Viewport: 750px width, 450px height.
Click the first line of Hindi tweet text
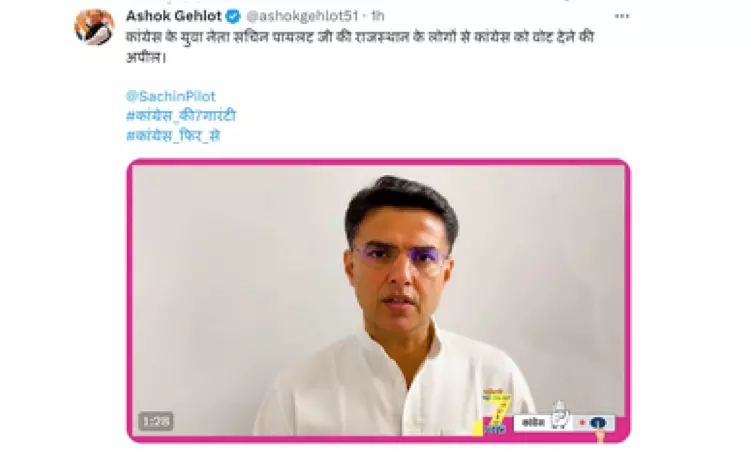(x=360, y=37)
